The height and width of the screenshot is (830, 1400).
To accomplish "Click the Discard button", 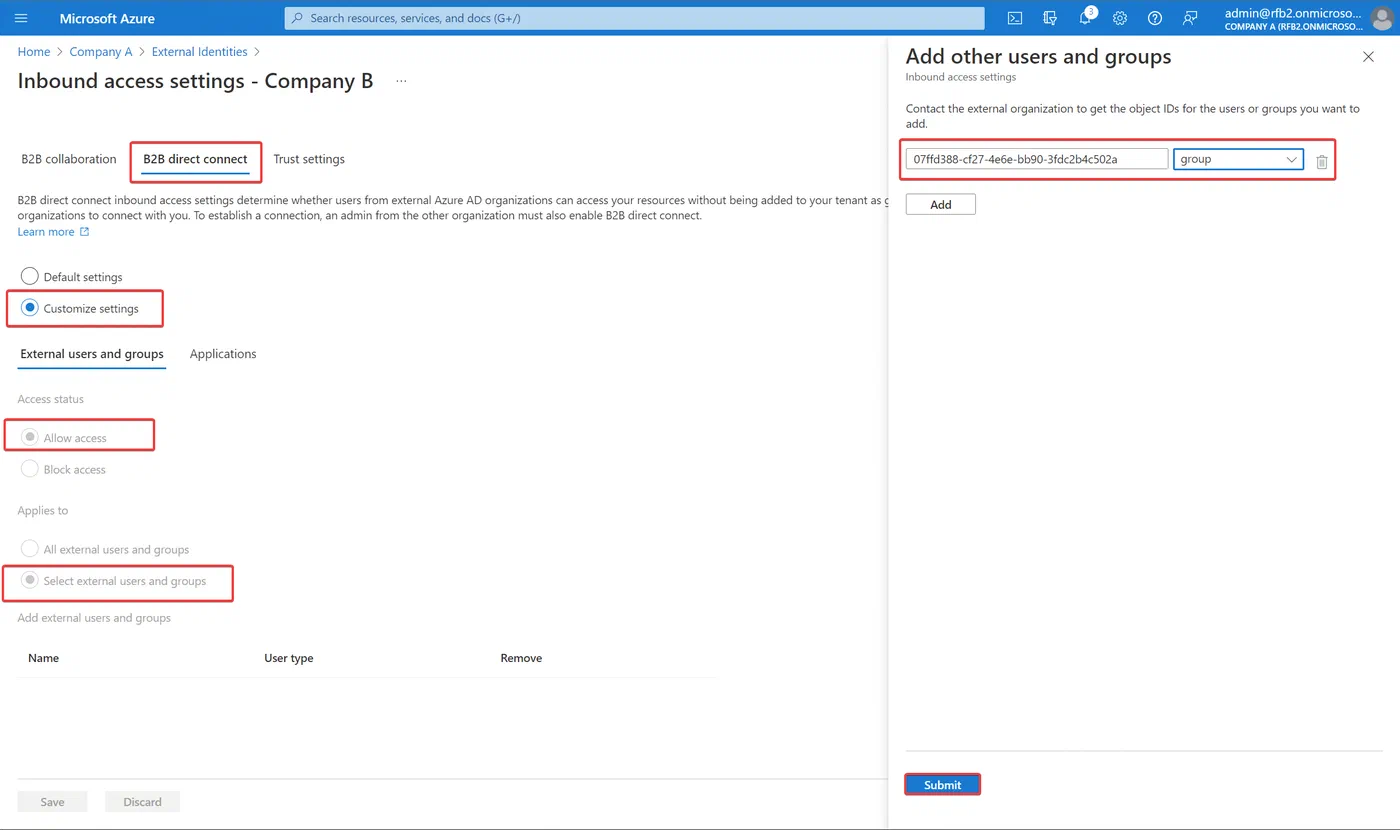I will click(142, 802).
